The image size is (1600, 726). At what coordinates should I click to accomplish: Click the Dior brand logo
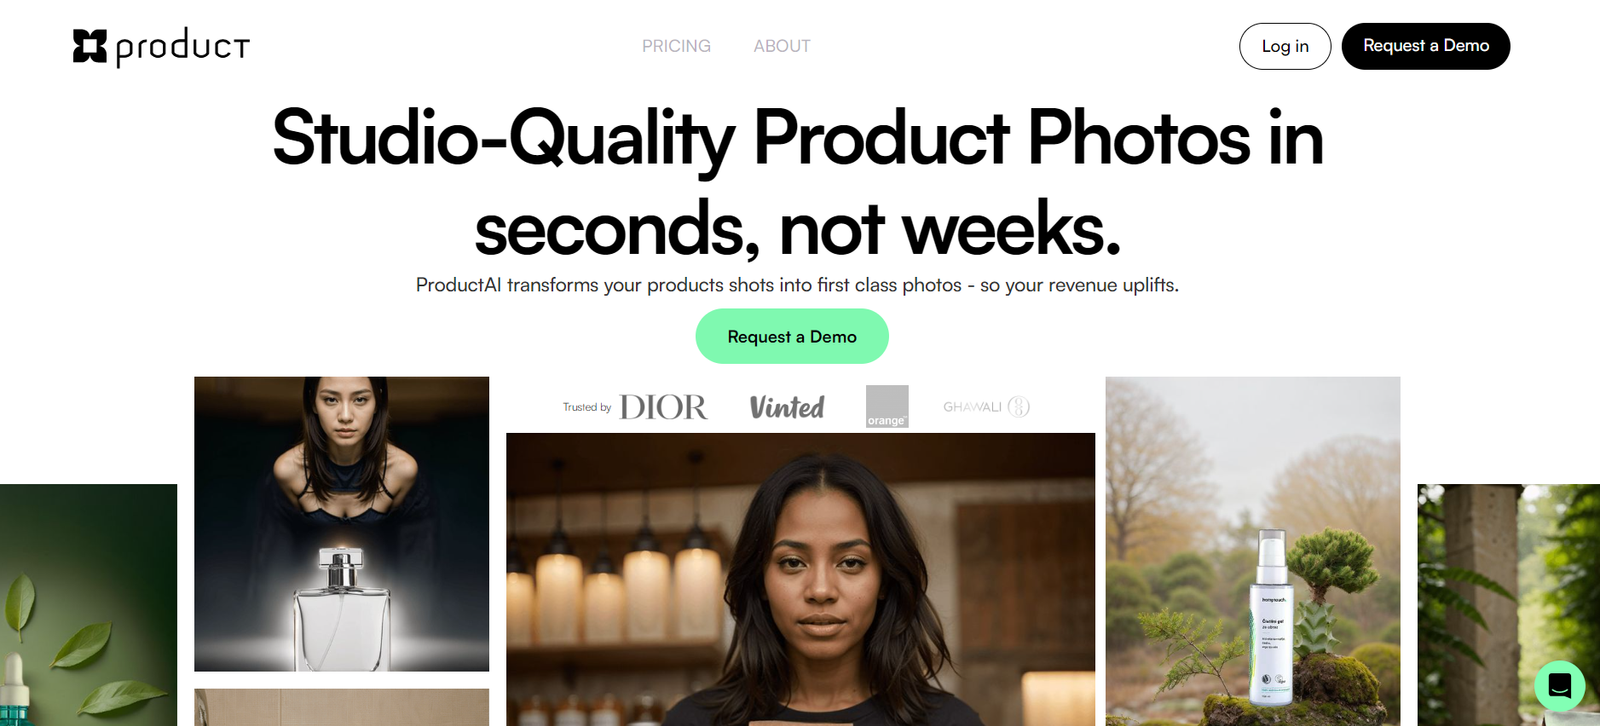663,407
